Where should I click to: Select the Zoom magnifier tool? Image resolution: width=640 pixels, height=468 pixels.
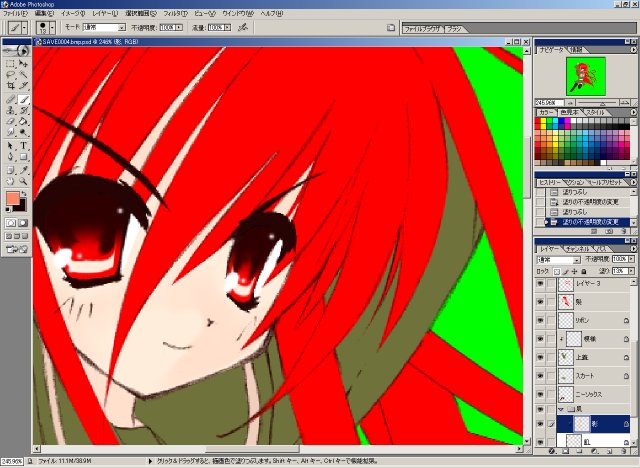click(23, 181)
